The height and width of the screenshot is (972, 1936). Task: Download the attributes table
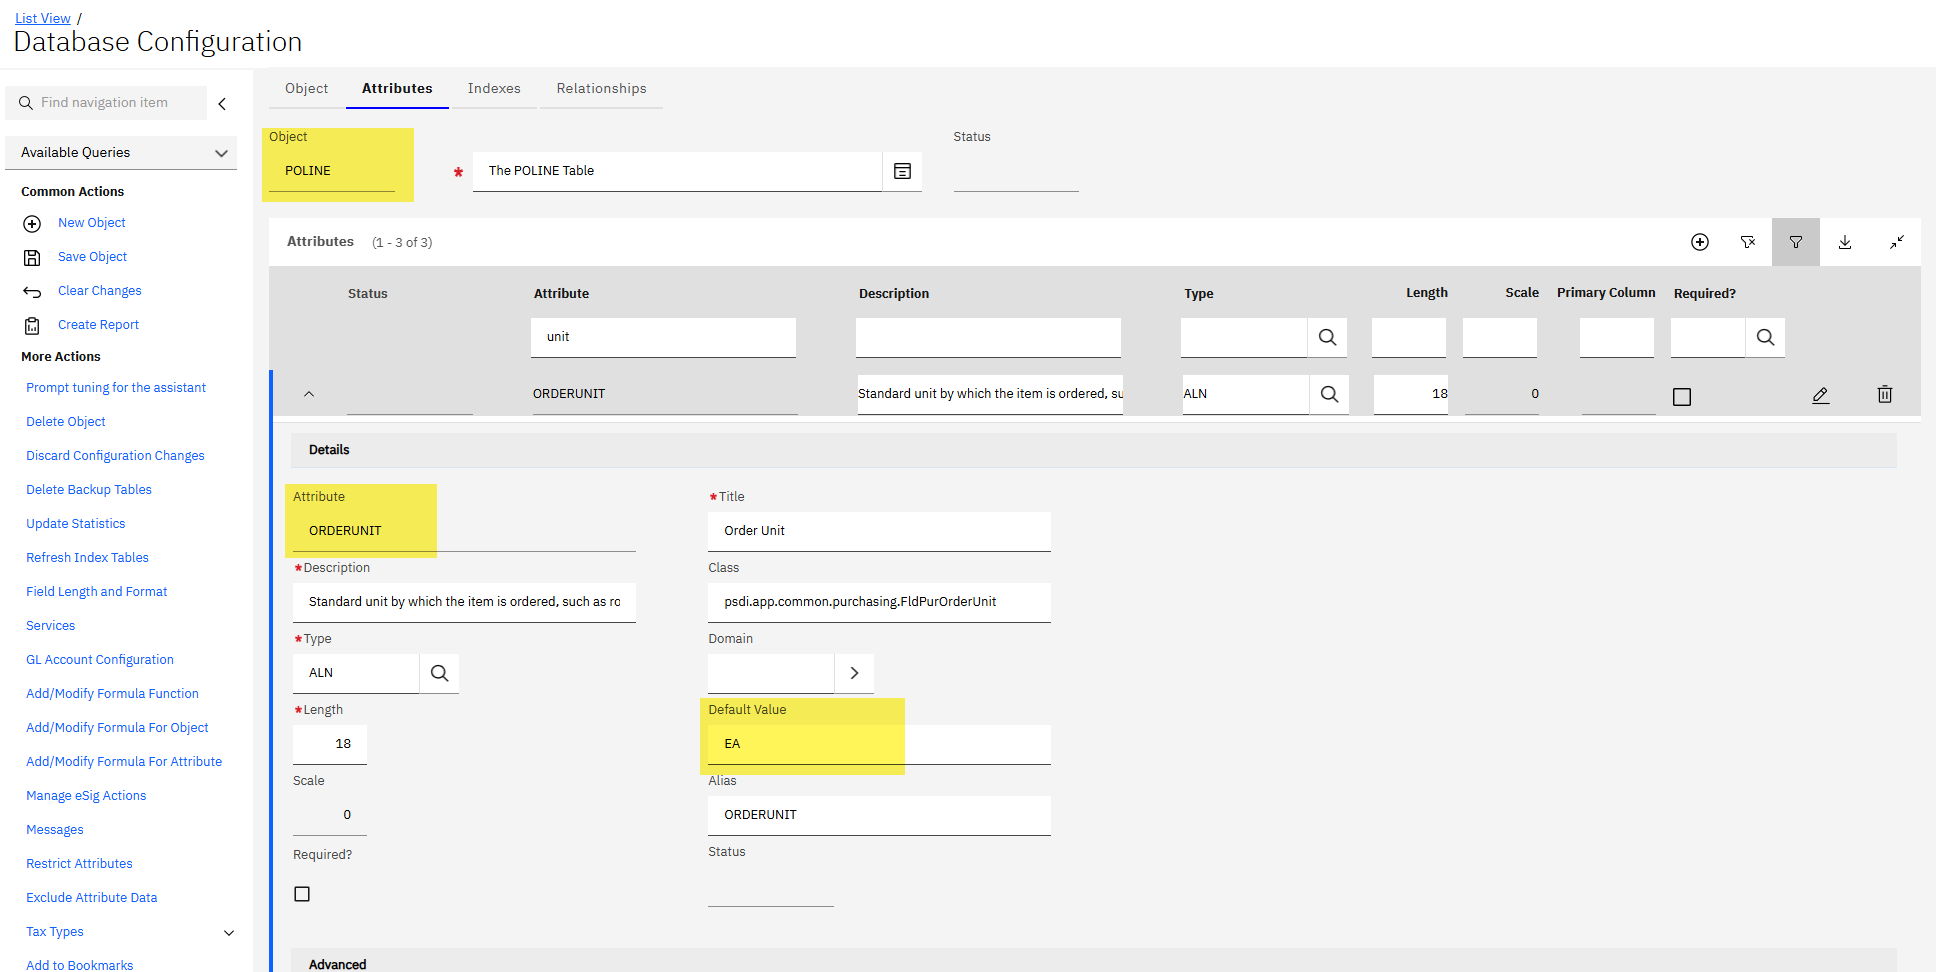coord(1844,242)
